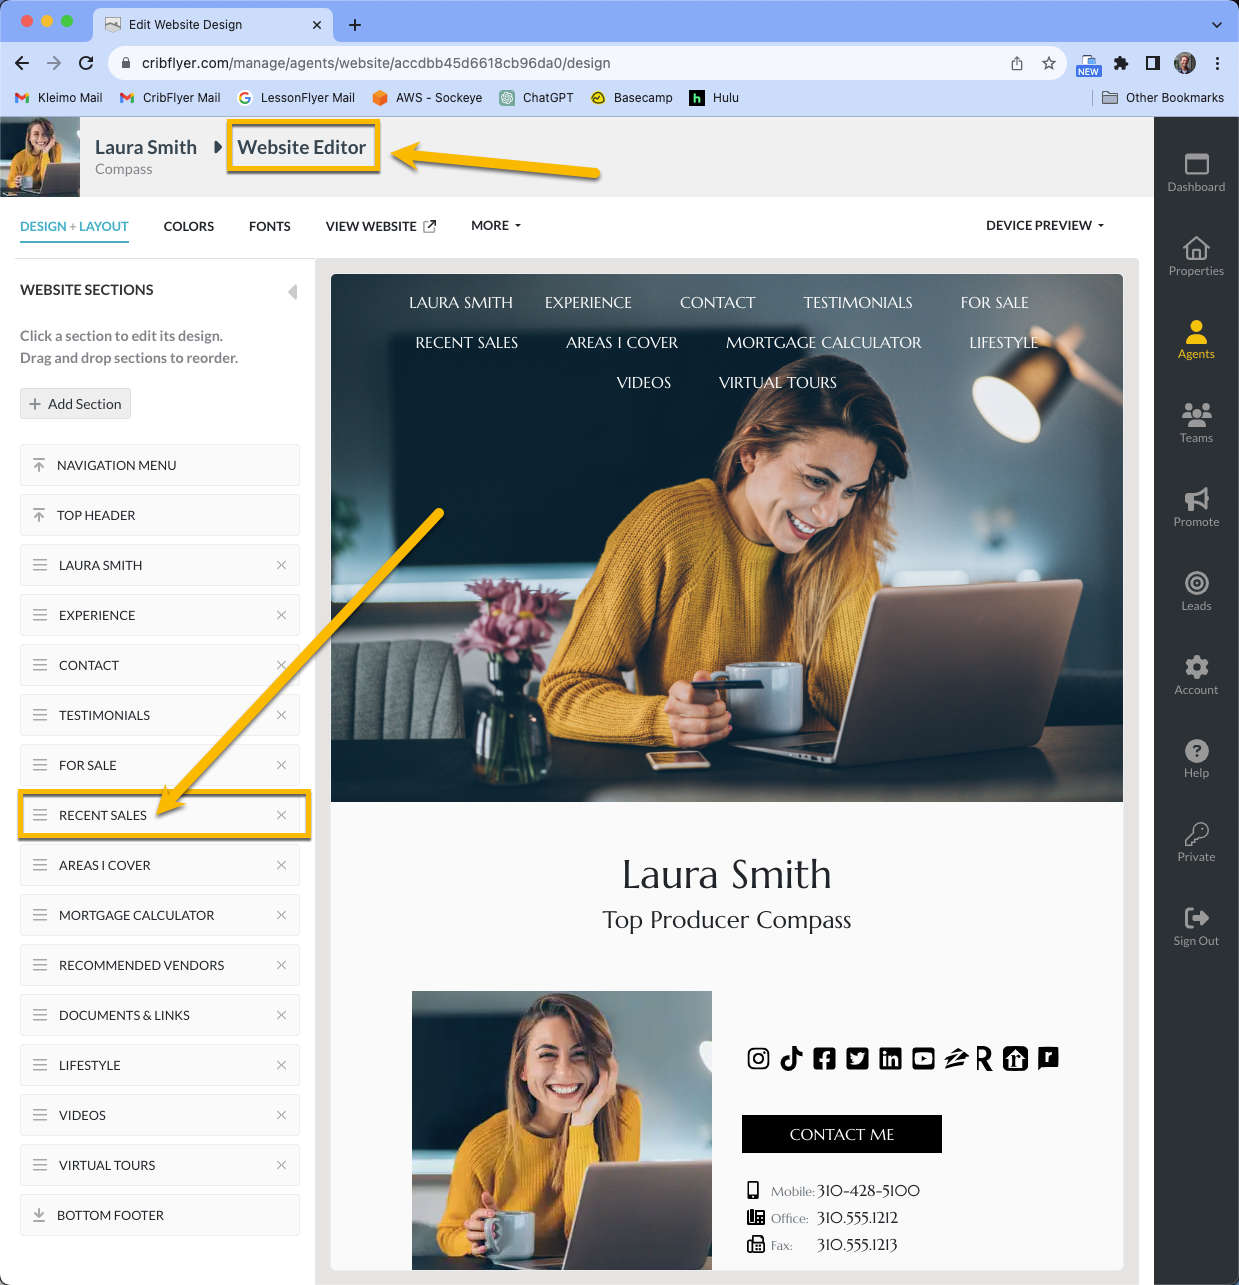Open the CribFlyer Mail bookmark

(170, 98)
